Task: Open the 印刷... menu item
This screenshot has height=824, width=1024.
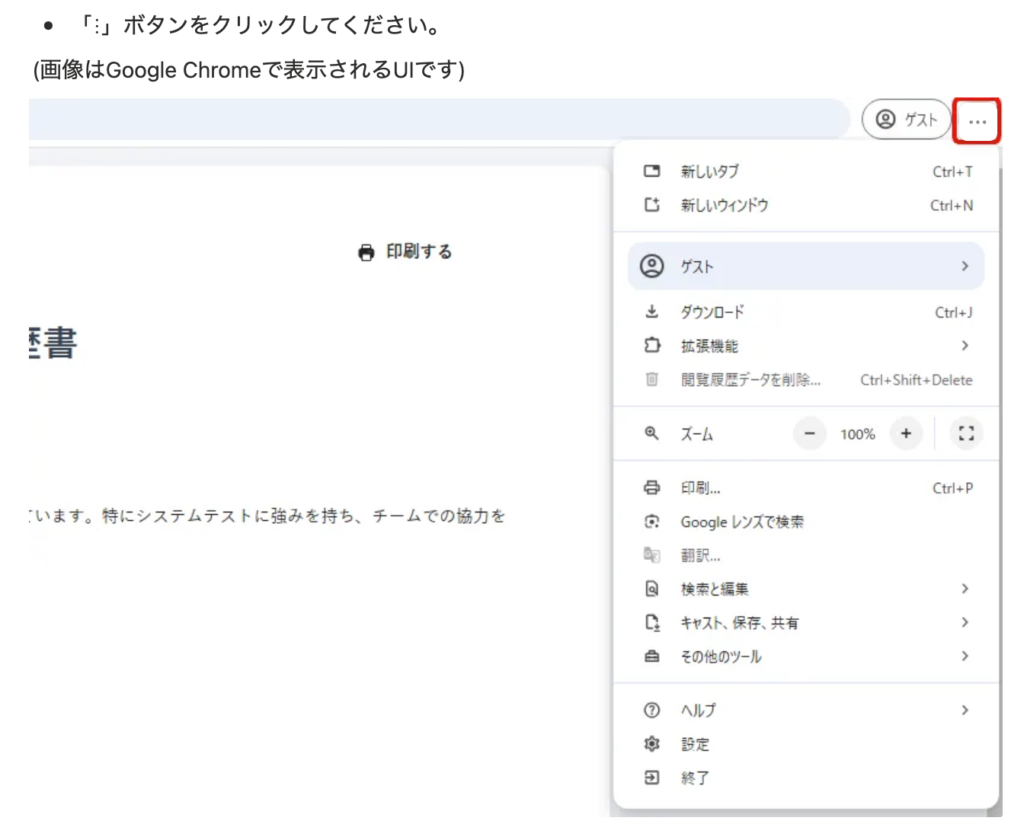Action: point(701,489)
